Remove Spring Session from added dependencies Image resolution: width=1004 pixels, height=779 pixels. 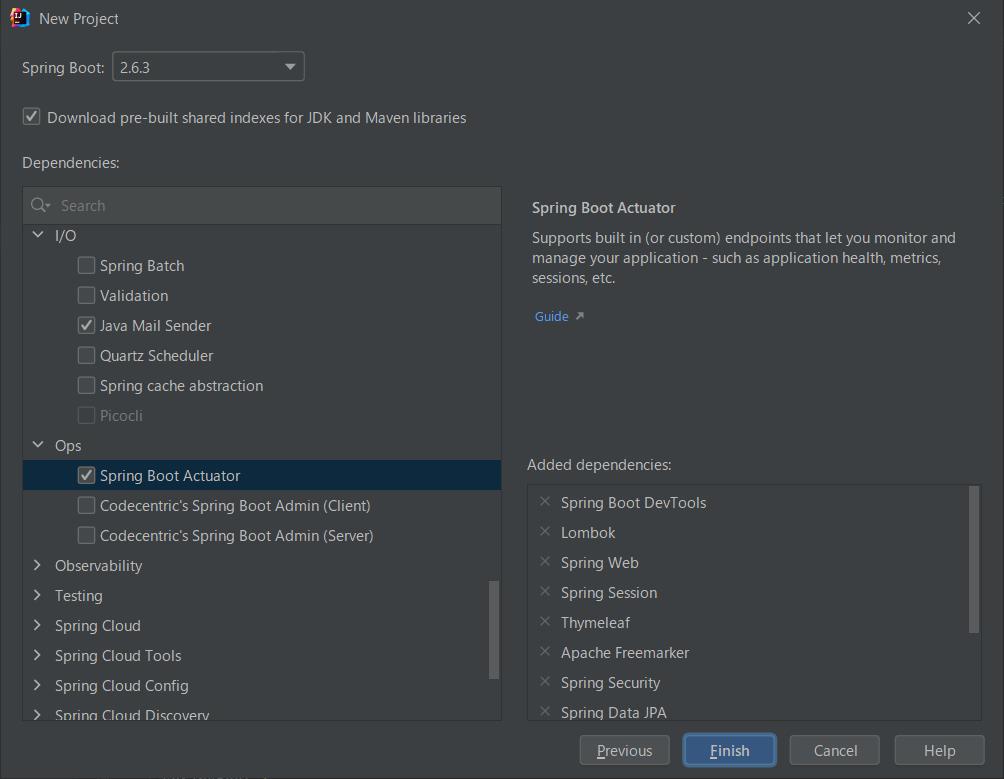click(545, 592)
